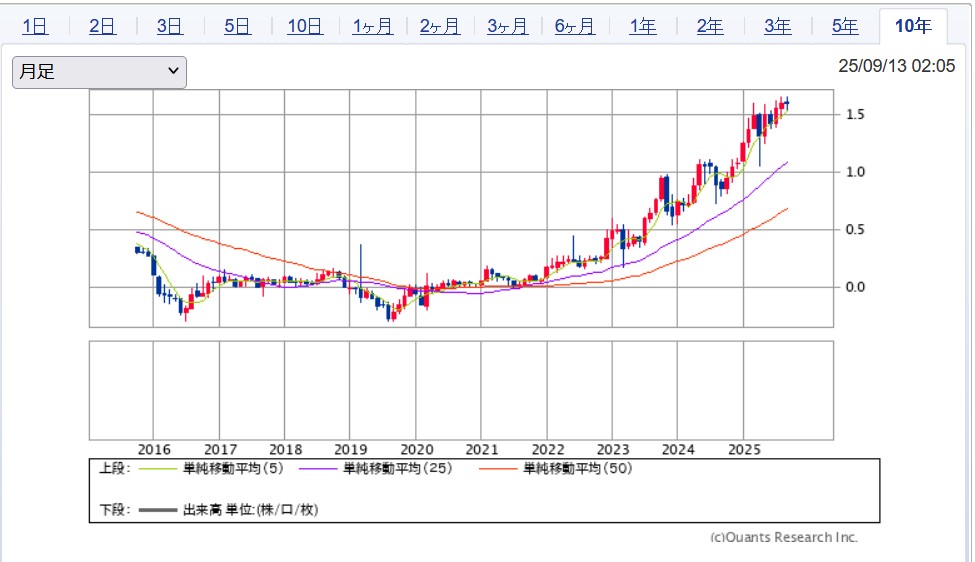Switch to the 5日 period tab
The height and width of the screenshot is (562, 975).
(x=237, y=26)
